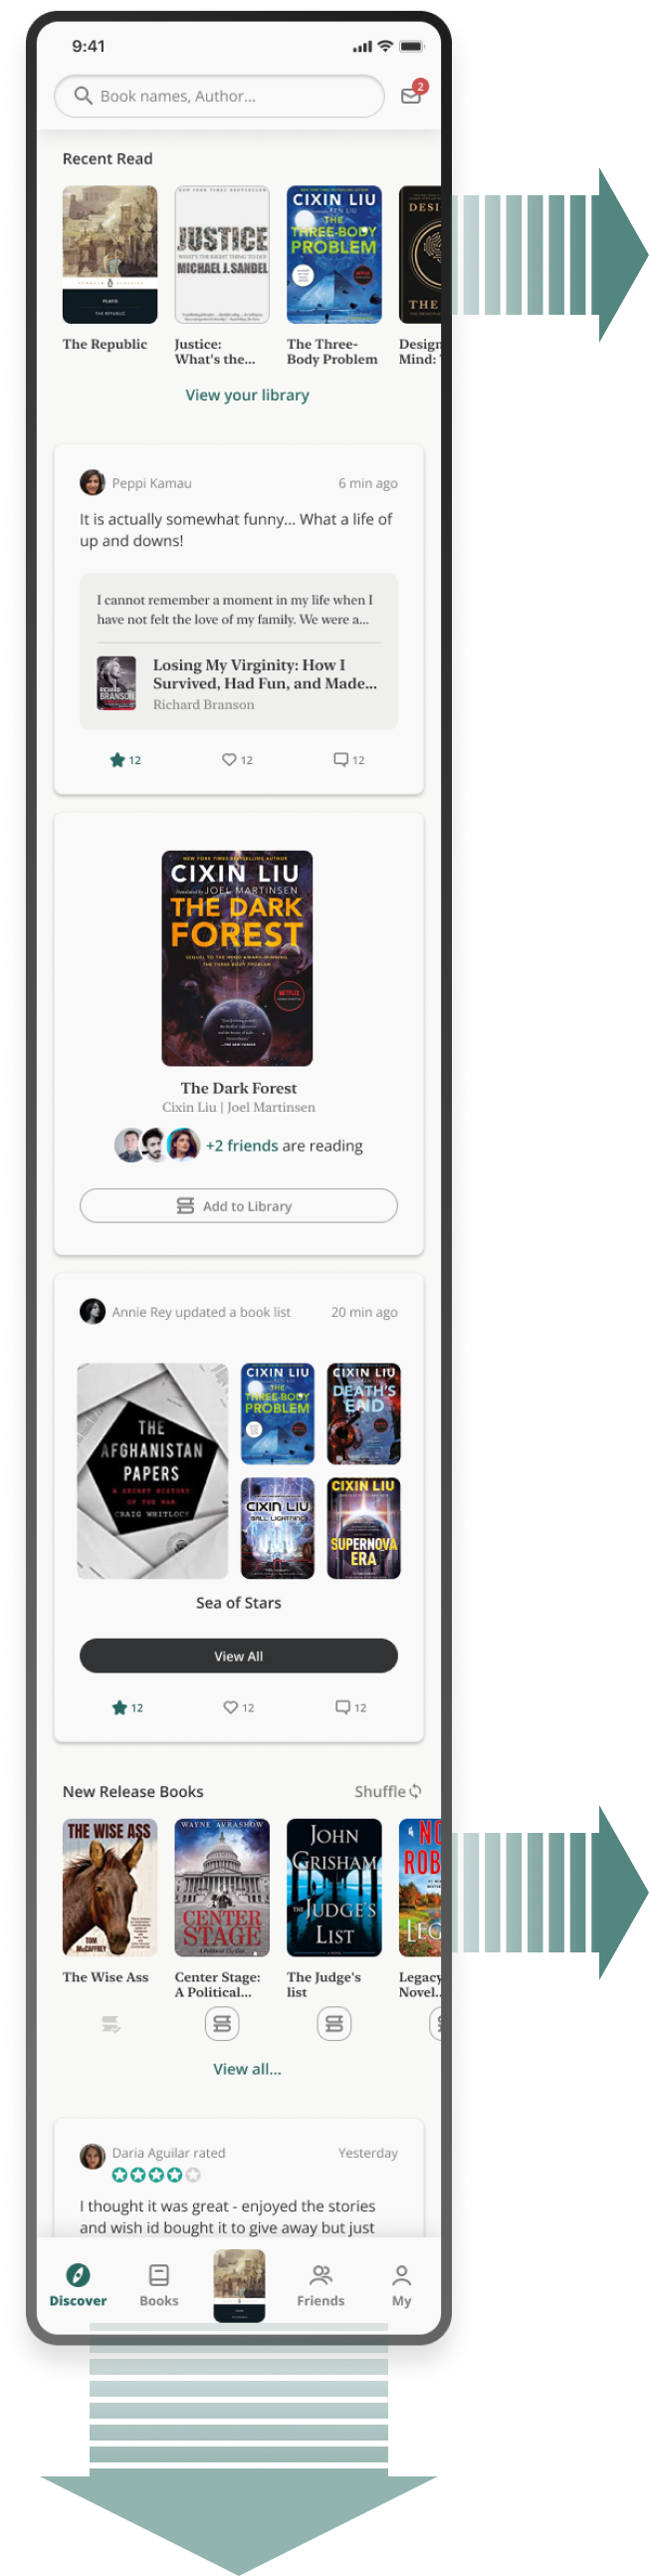This screenshot has height=2576, width=649.
Task: Select the Discover tab
Action: (x=78, y=2286)
